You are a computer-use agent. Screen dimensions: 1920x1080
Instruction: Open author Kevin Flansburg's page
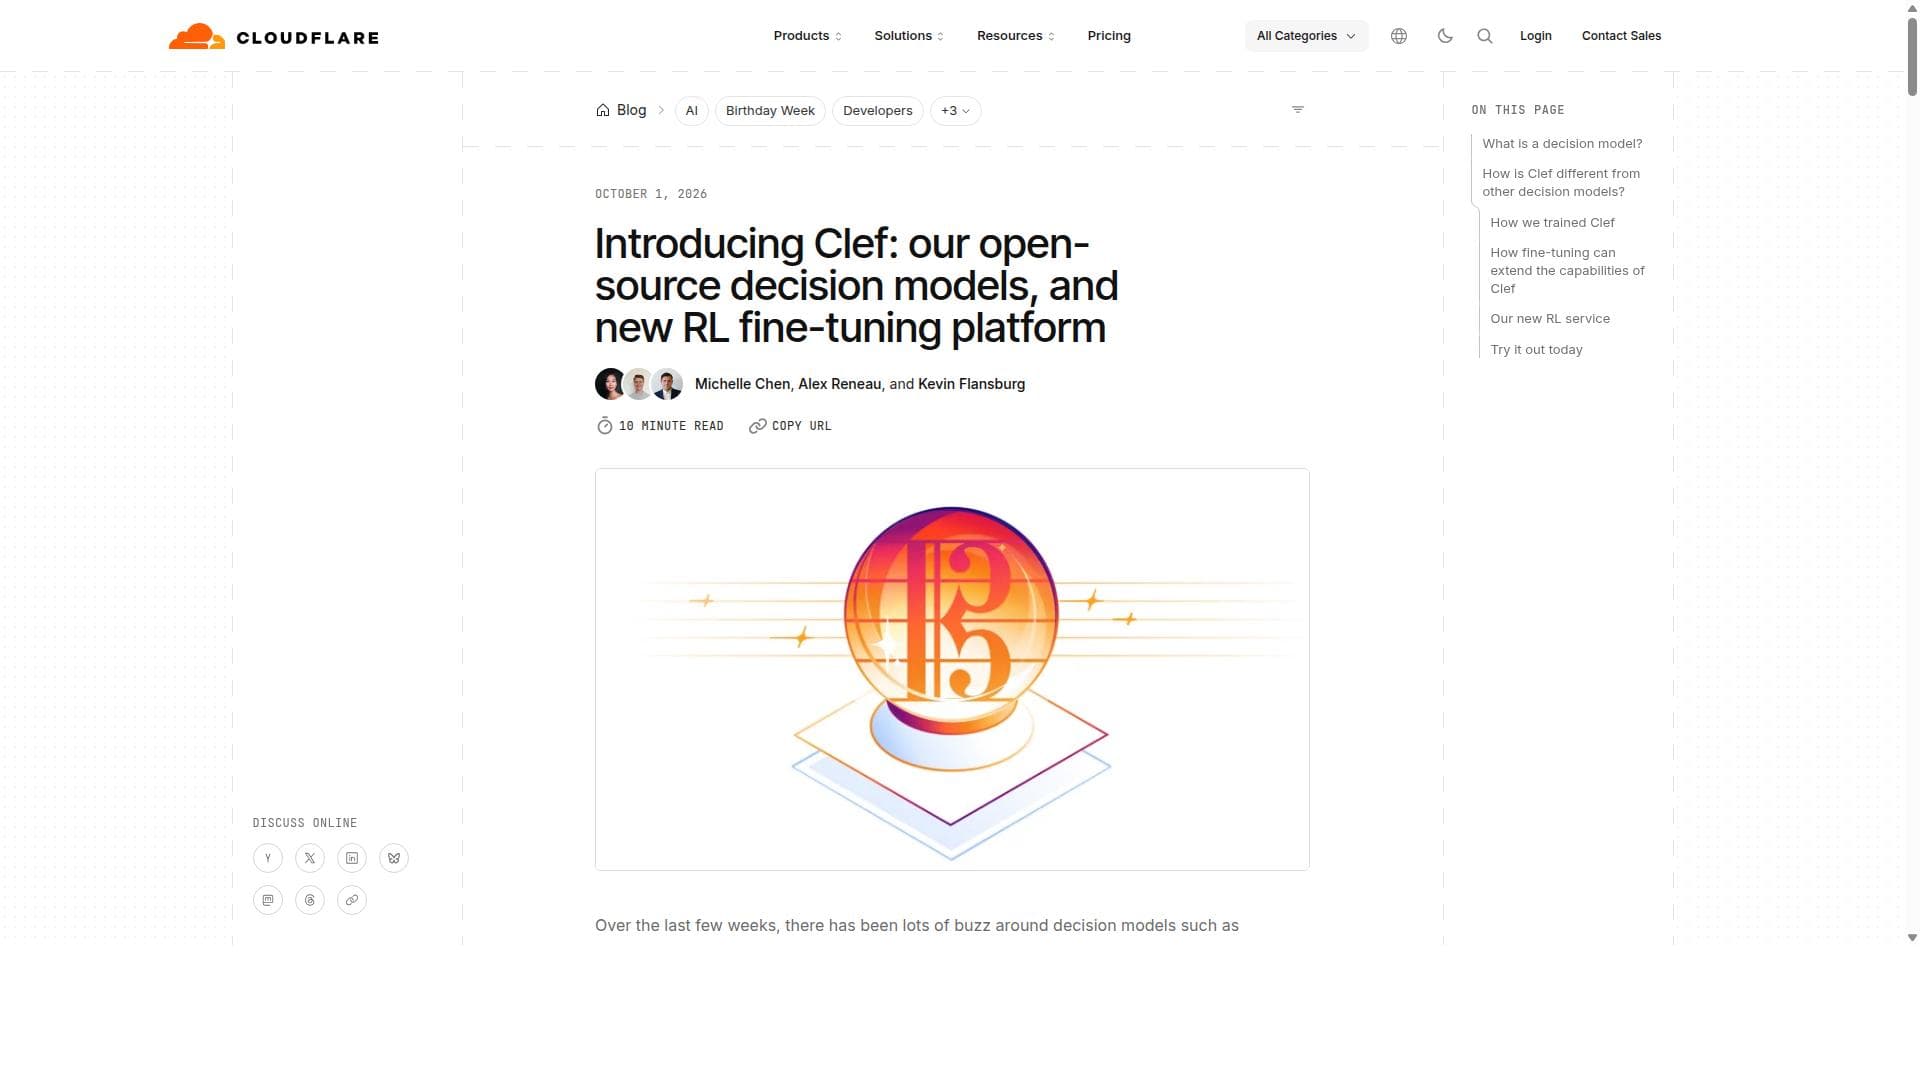click(x=971, y=384)
